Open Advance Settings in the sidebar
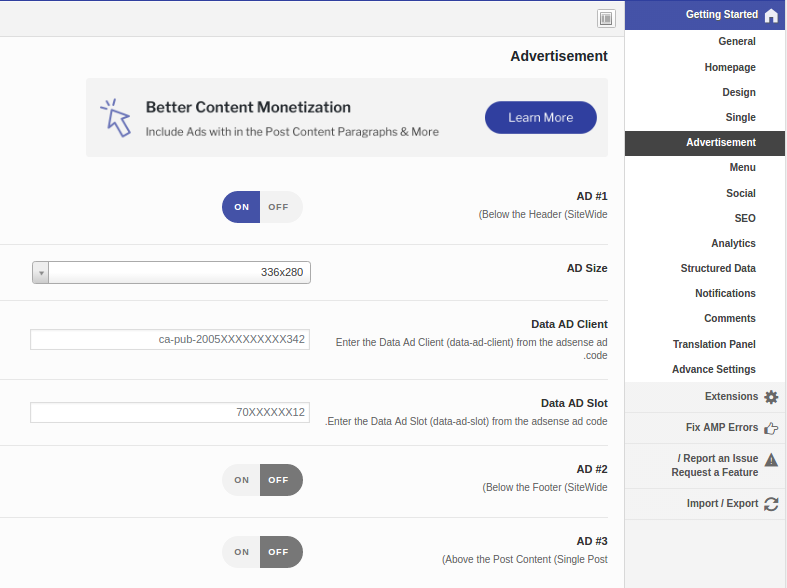The image size is (787, 588). (714, 369)
